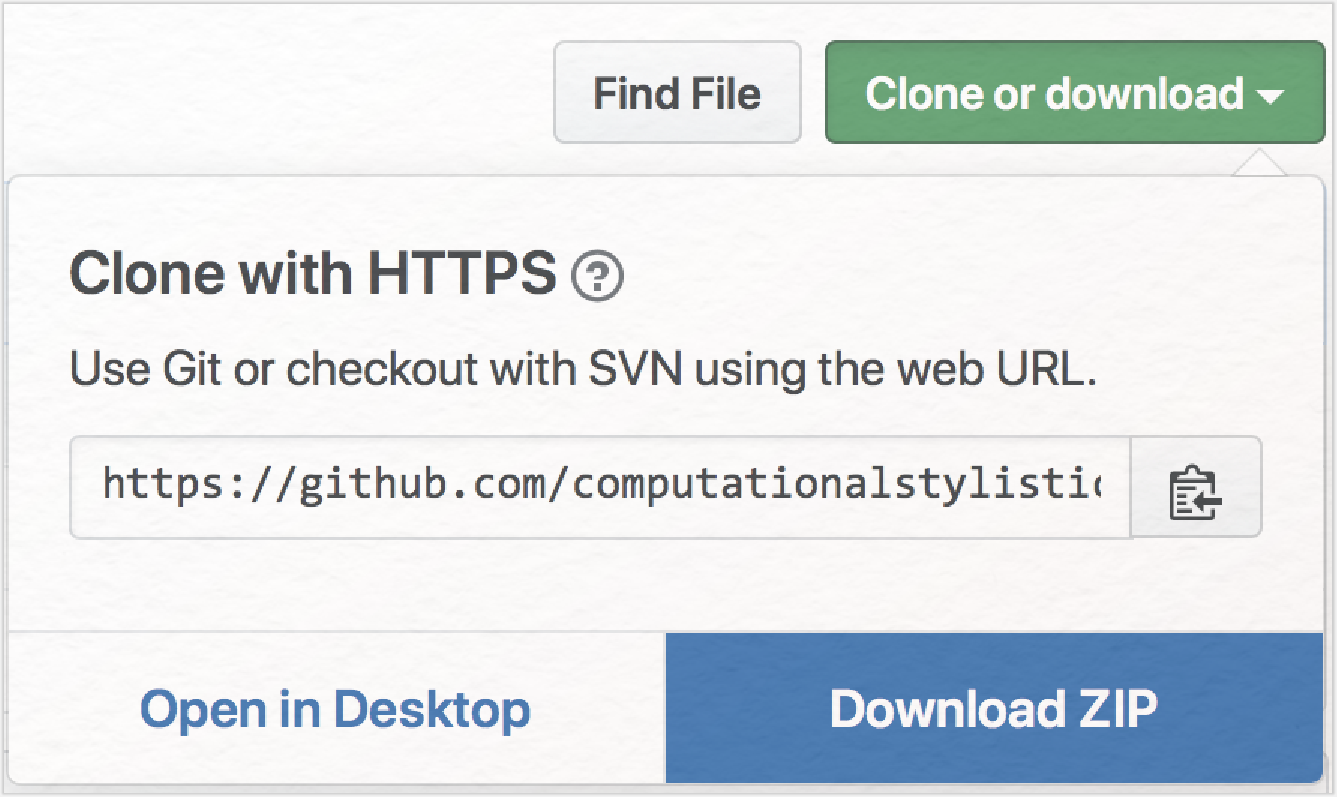The width and height of the screenshot is (1337, 797).
Task: Collapse the Clone with HTTPS popup via green button
Action: [x=1075, y=93]
